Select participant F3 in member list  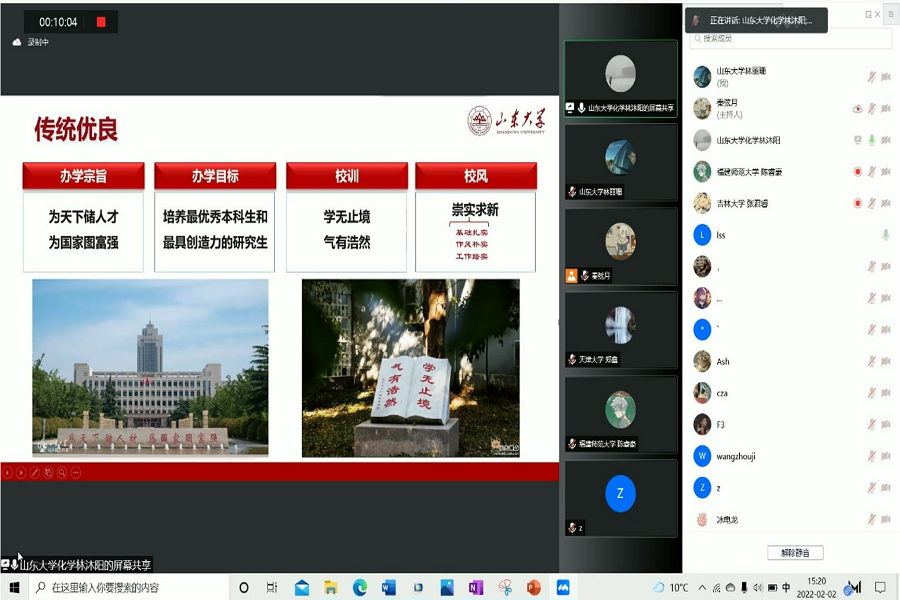click(792, 424)
